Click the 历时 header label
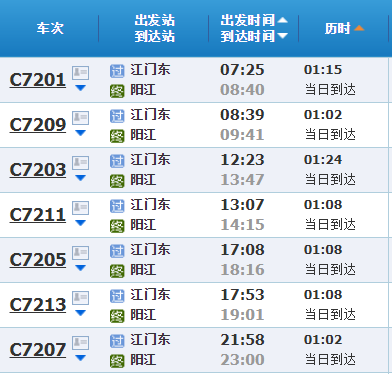The width and height of the screenshot is (392, 374). pyautogui.click(x=338, y=28)
